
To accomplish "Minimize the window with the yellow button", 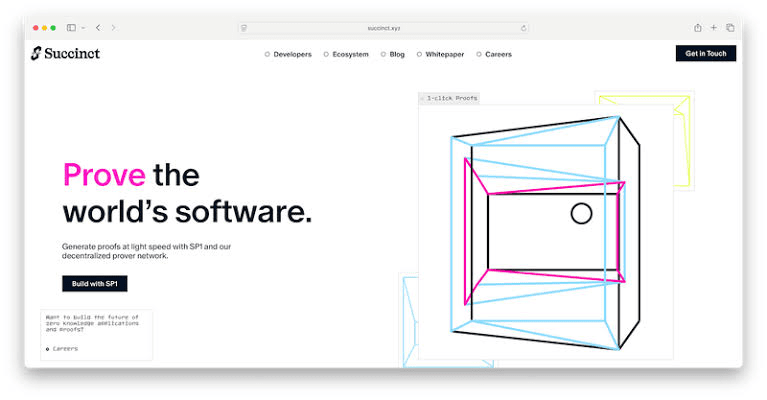I will (x=45, y=28).
